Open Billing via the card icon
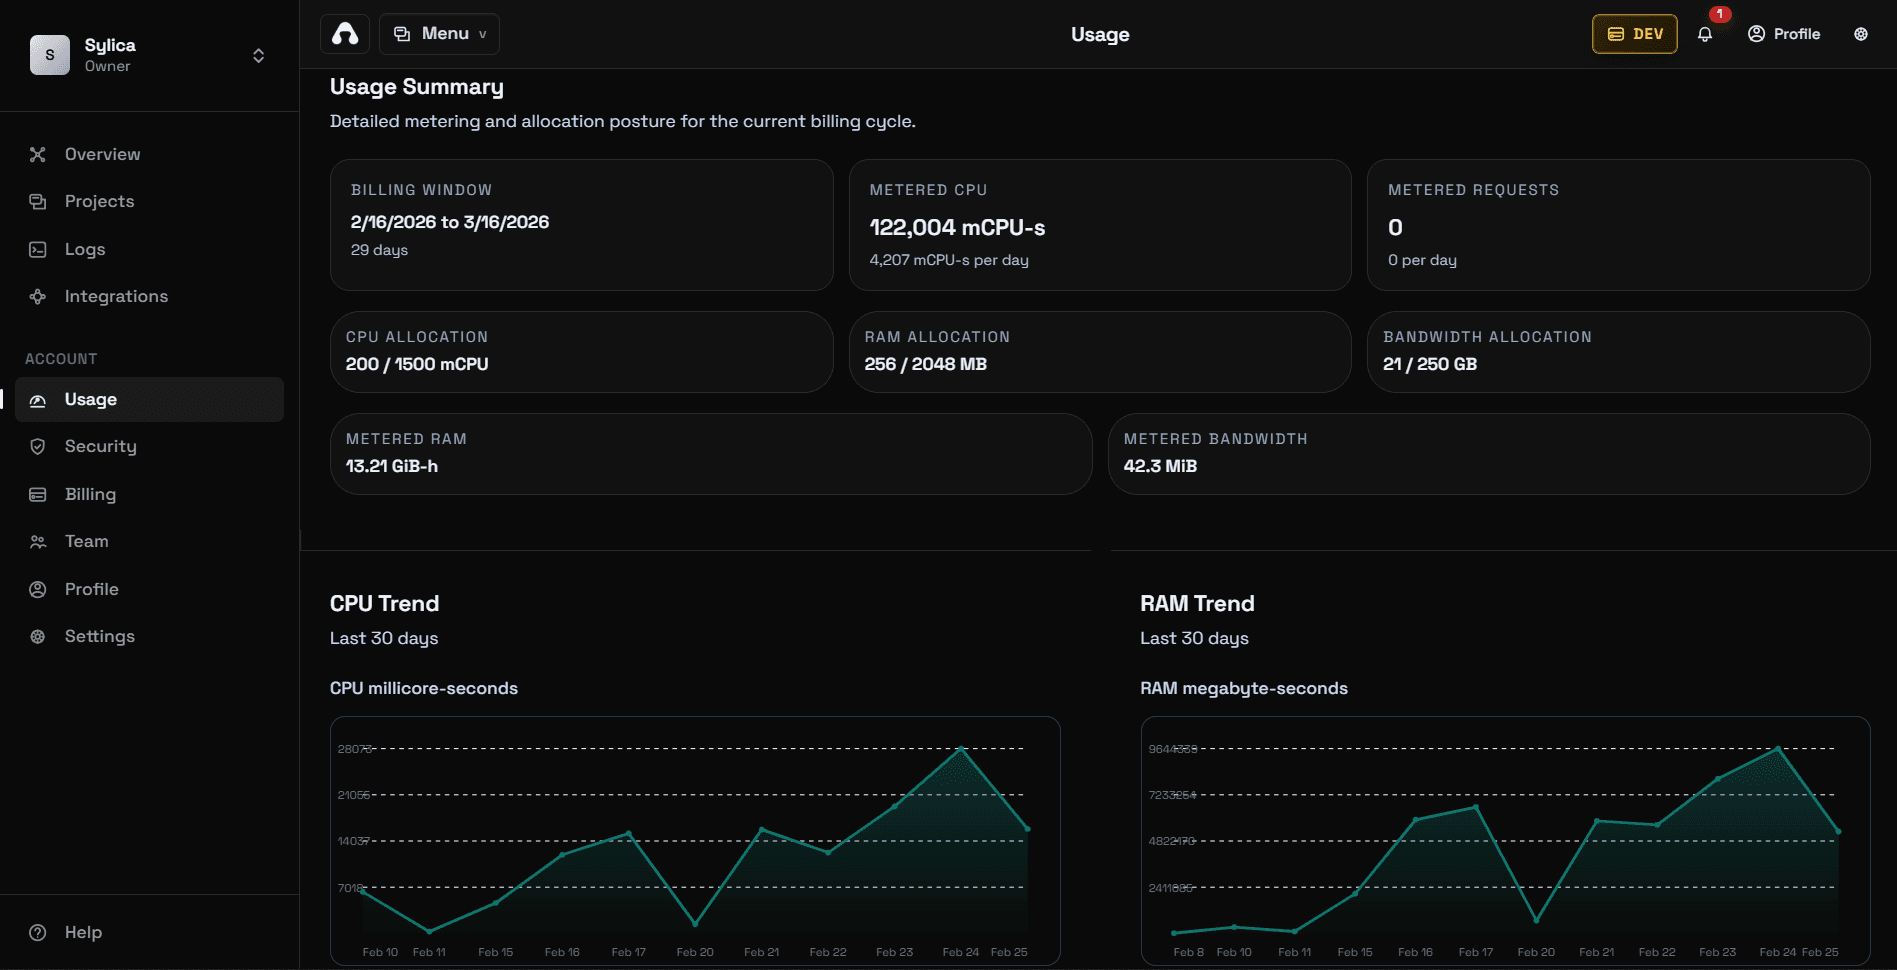This screenshot has width=1897, height=970. click(x=37, y=494)
